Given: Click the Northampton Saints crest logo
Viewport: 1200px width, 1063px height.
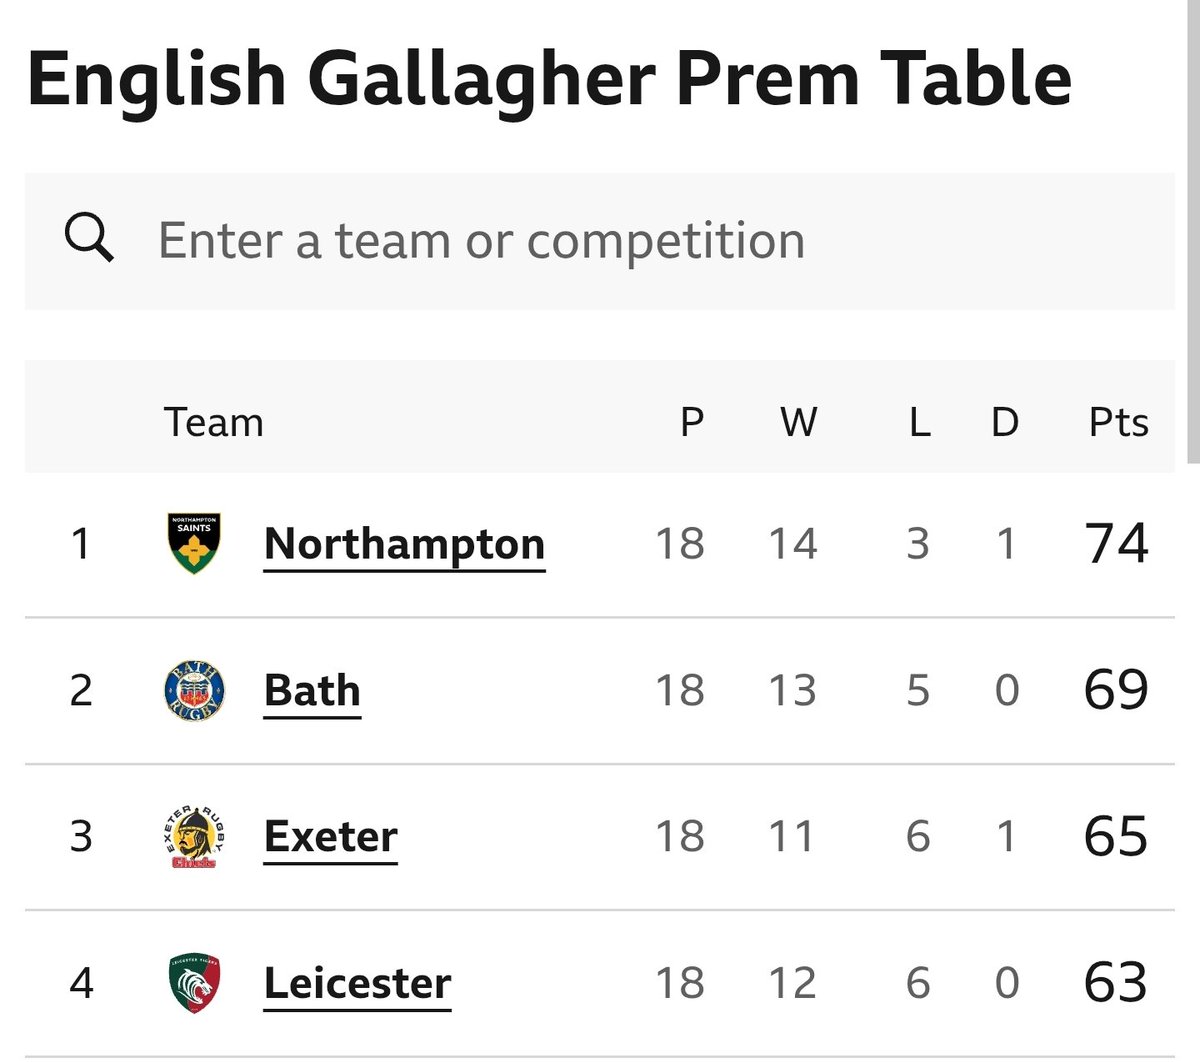Looking at the screenshot, I should [194, 543].
